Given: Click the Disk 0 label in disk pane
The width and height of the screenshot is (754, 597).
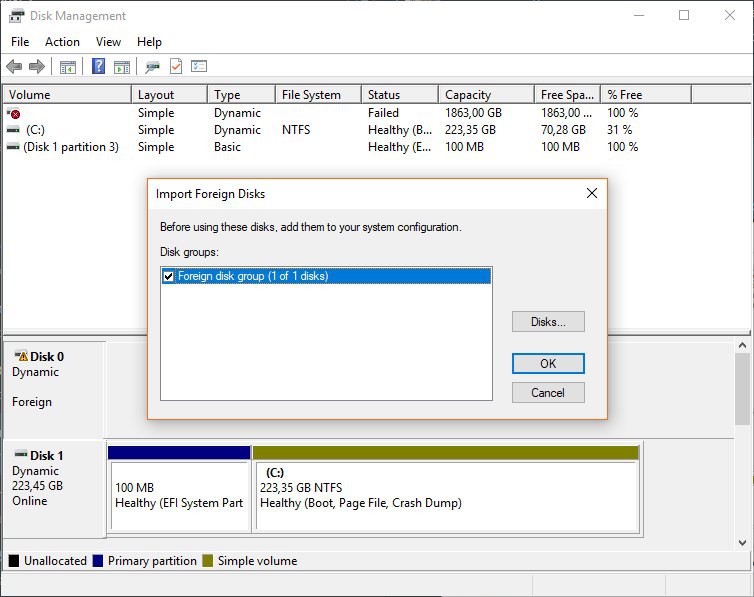Looking at the screenshot, I should coord(47,357).
